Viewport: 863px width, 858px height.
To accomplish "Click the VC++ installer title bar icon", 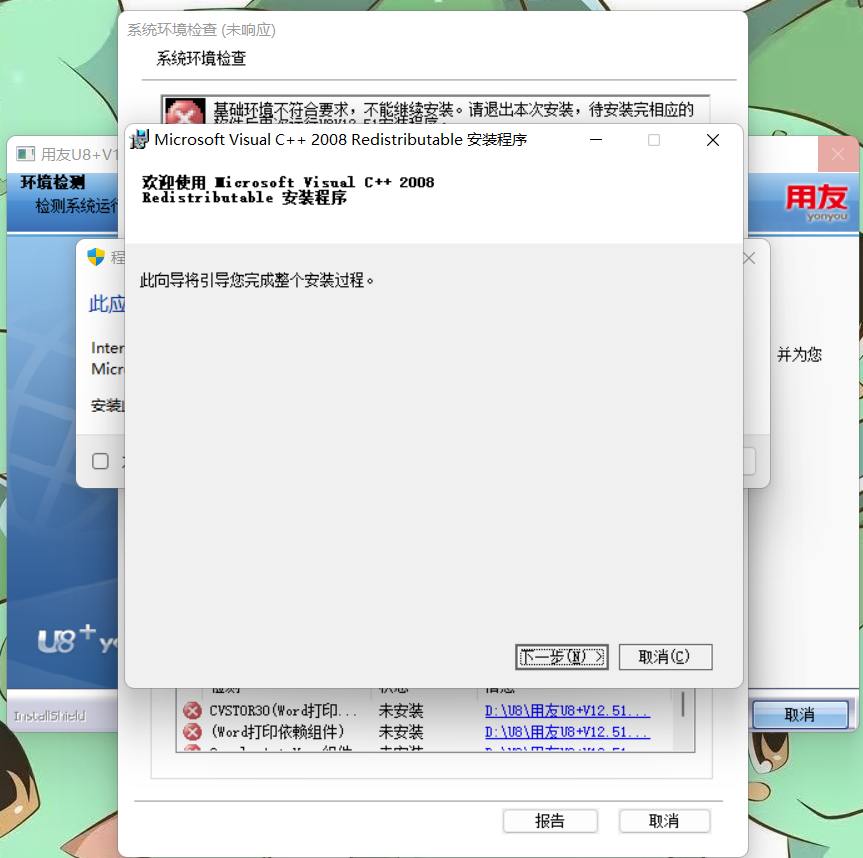I will coord(140,140).
